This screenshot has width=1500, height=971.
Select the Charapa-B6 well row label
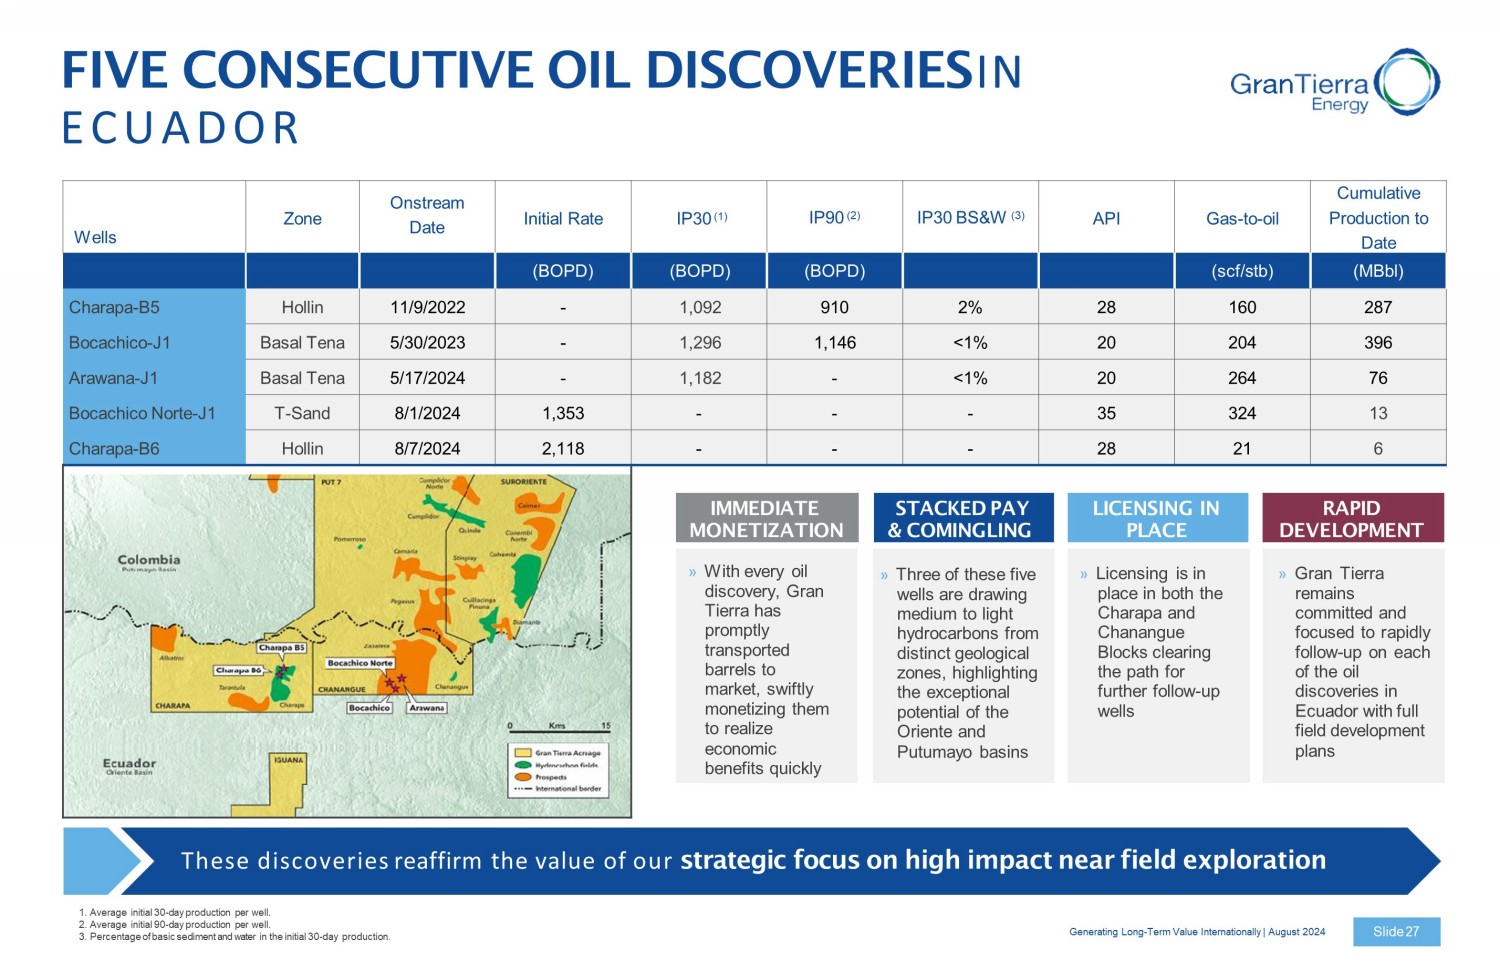pos(114,449)
